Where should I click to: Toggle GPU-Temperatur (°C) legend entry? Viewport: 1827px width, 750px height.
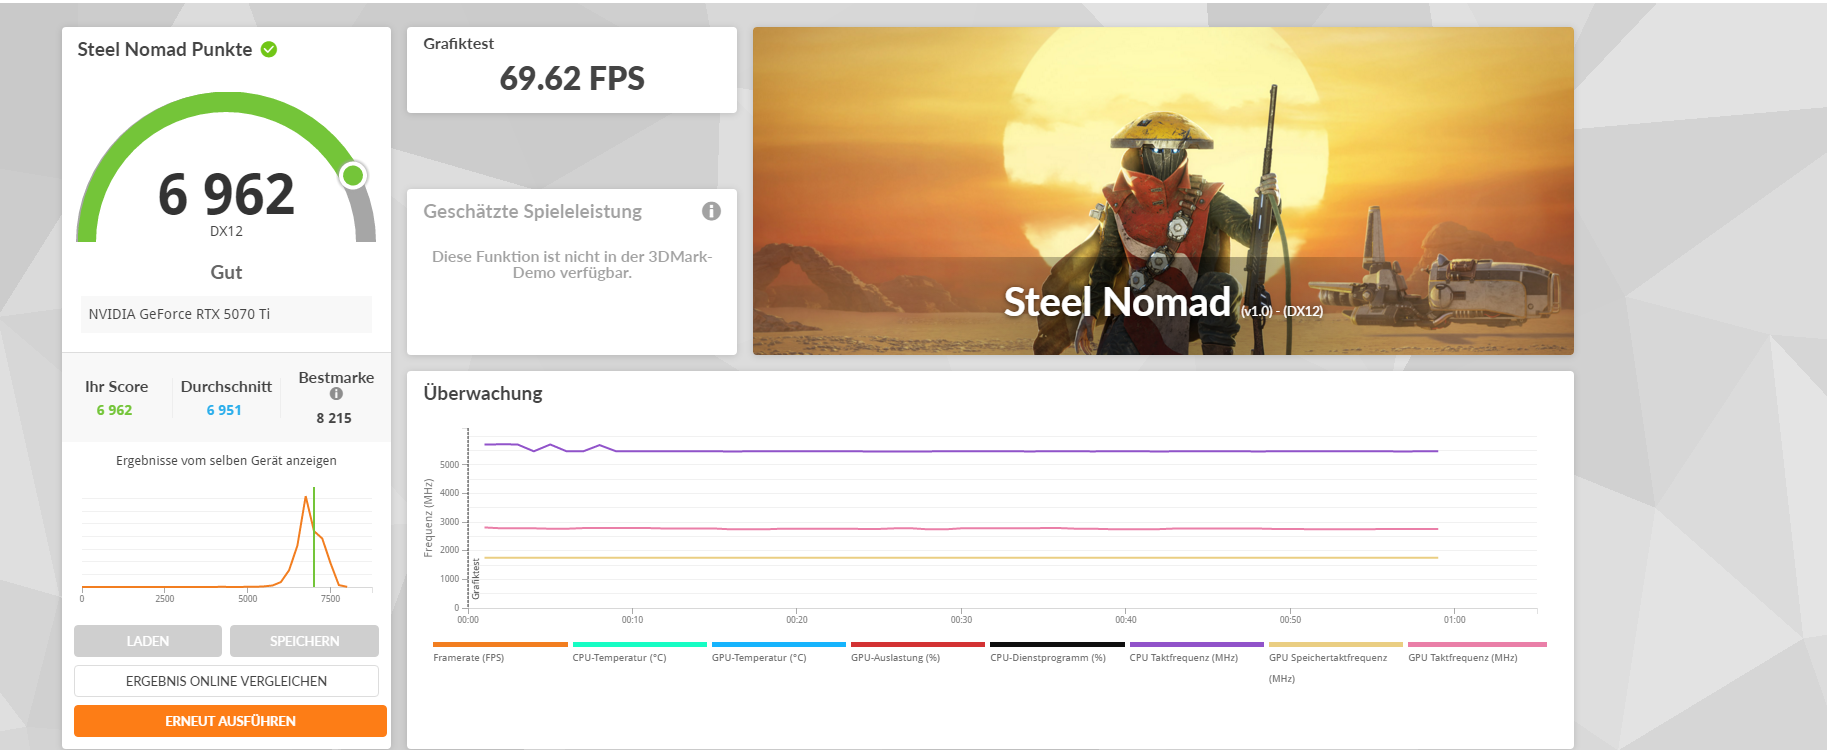[x=778, y=652]
